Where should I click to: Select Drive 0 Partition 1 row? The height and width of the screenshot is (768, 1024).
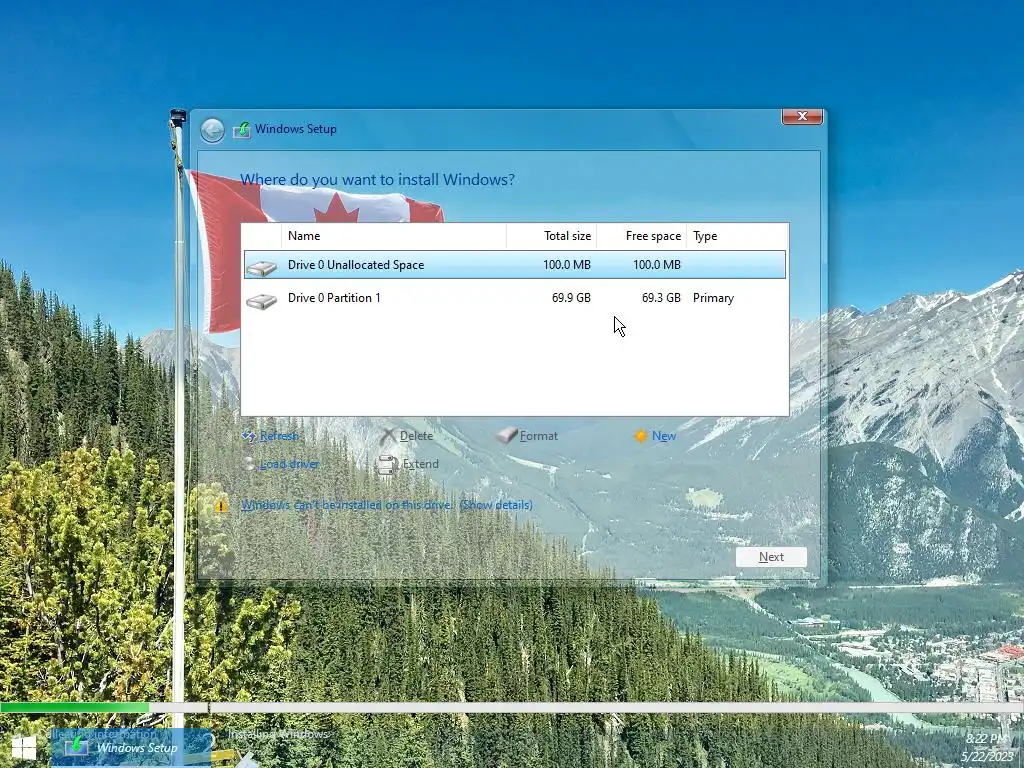click(x=515, y=298)
